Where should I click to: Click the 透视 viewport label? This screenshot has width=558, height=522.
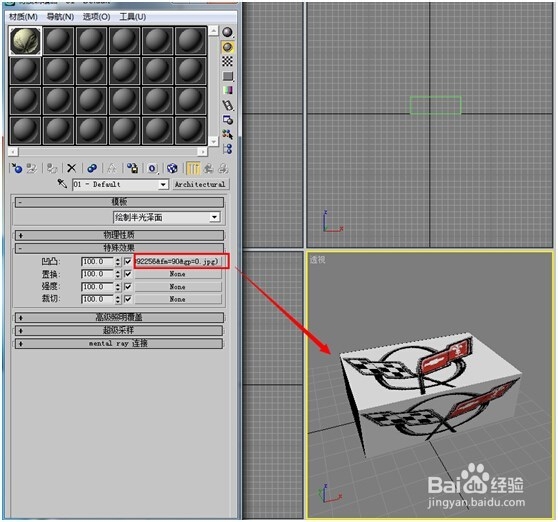[317, 260]
